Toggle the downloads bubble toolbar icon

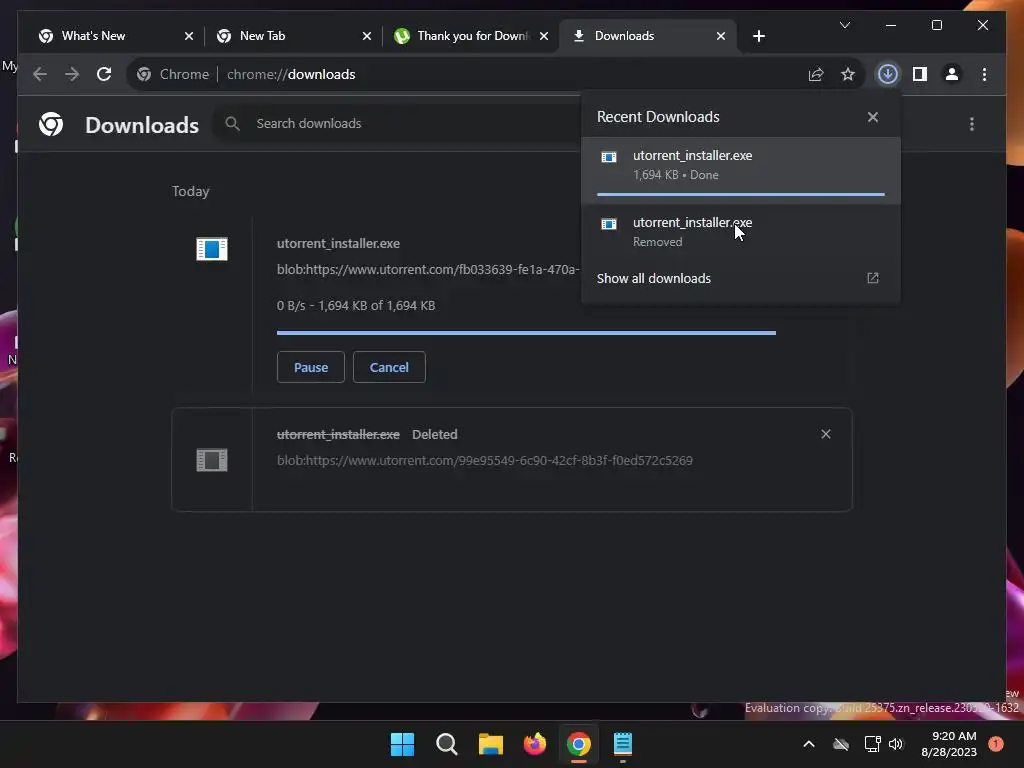click(888, 74)
